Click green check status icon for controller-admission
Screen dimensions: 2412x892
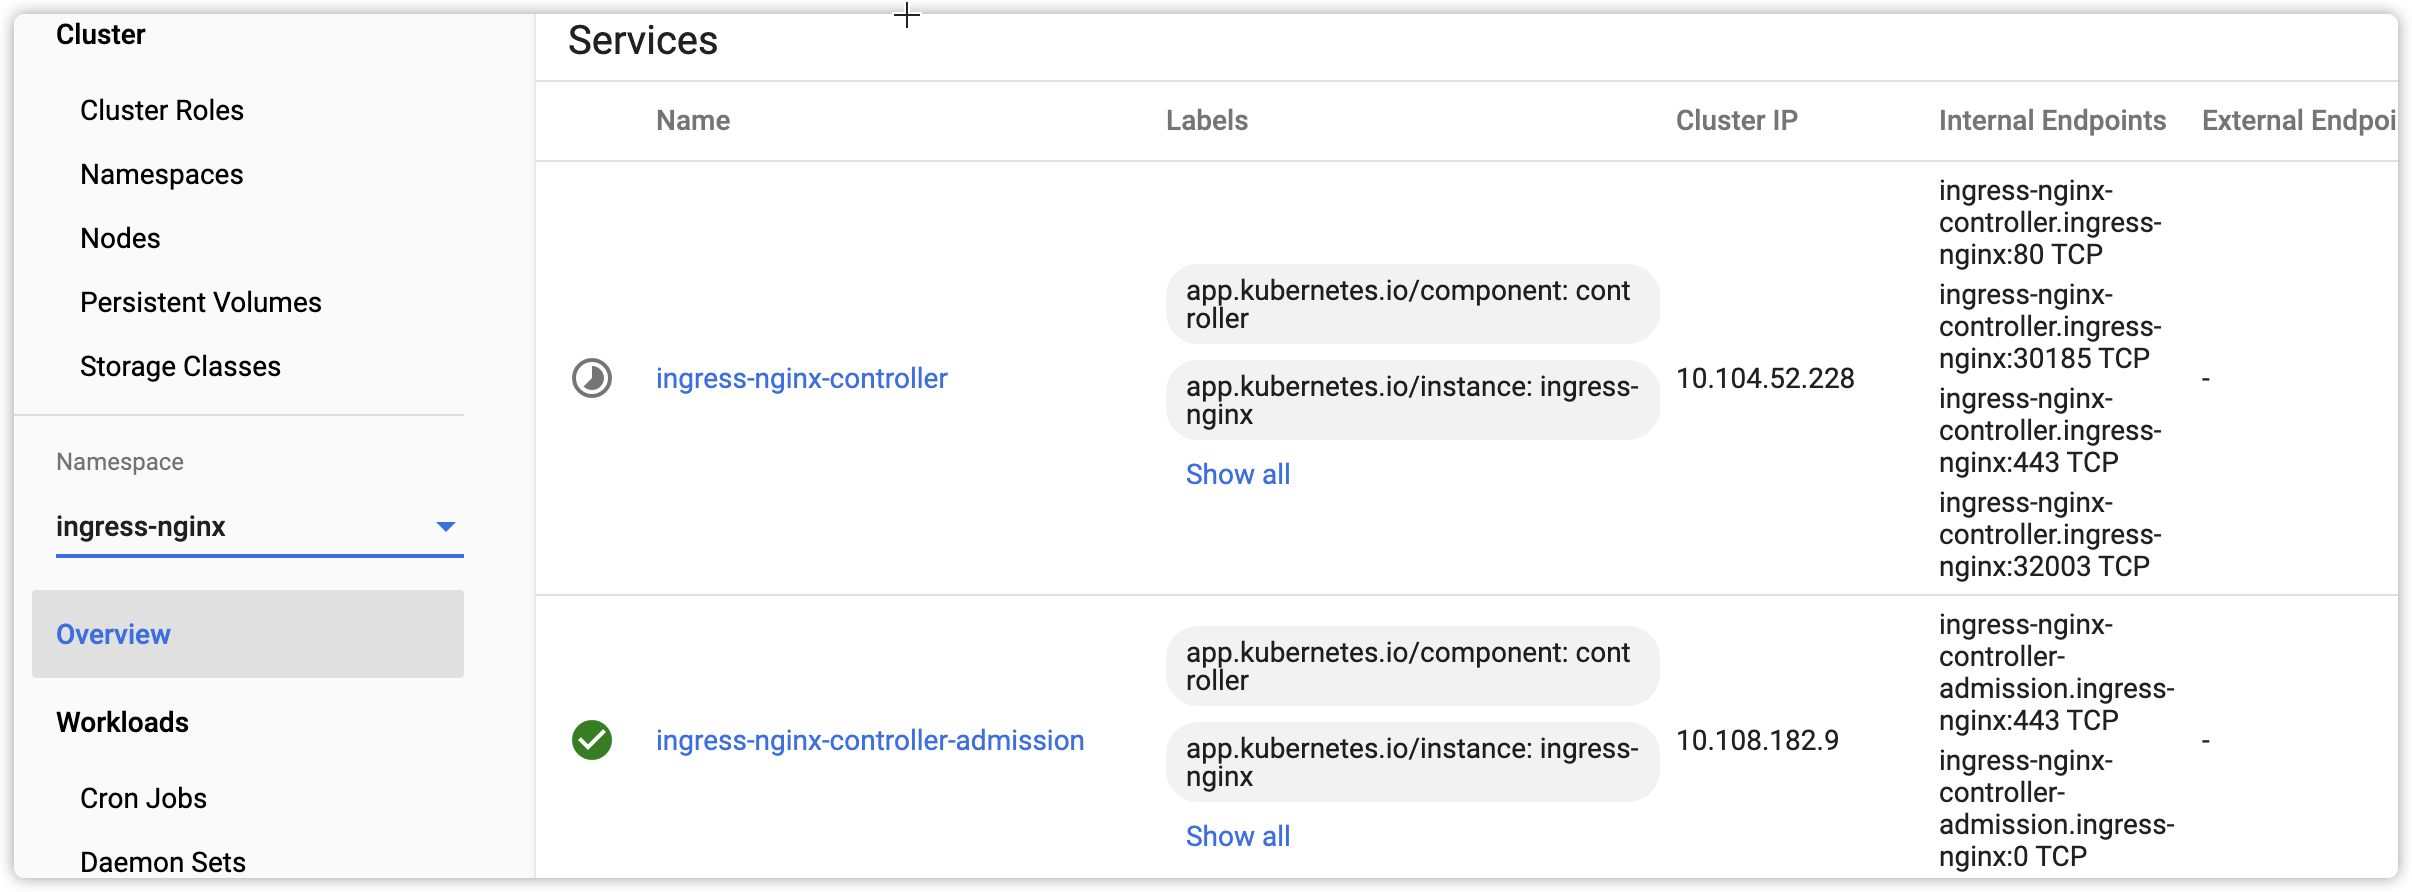coord(592,741)
